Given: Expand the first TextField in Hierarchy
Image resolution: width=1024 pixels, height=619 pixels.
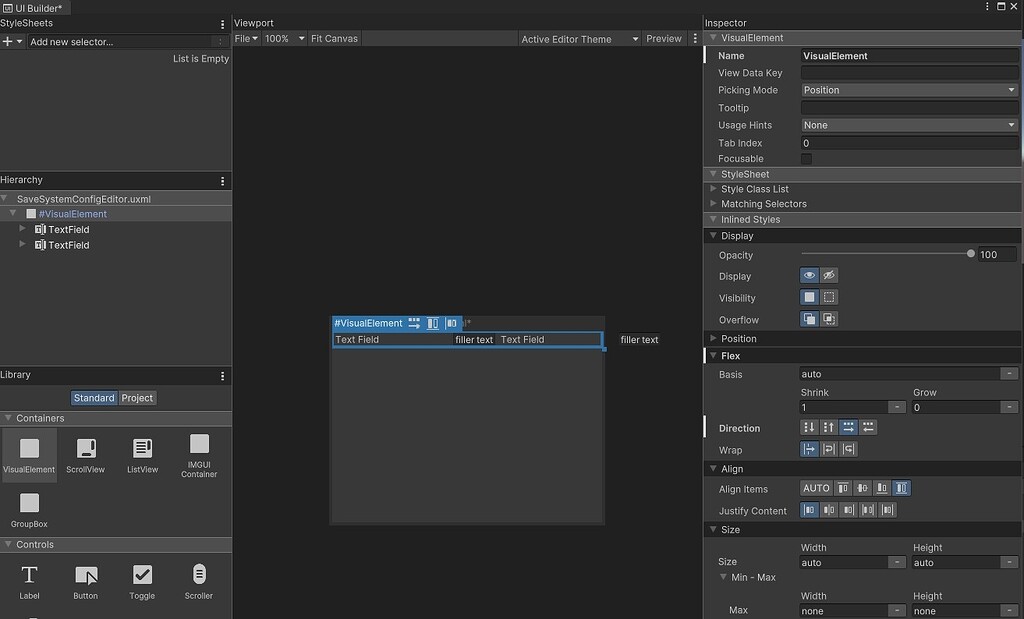Looking at the screenshot, I should [23, 229].
